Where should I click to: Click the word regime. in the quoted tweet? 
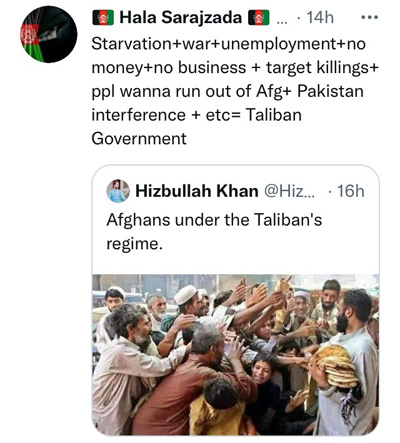point(134,244)
